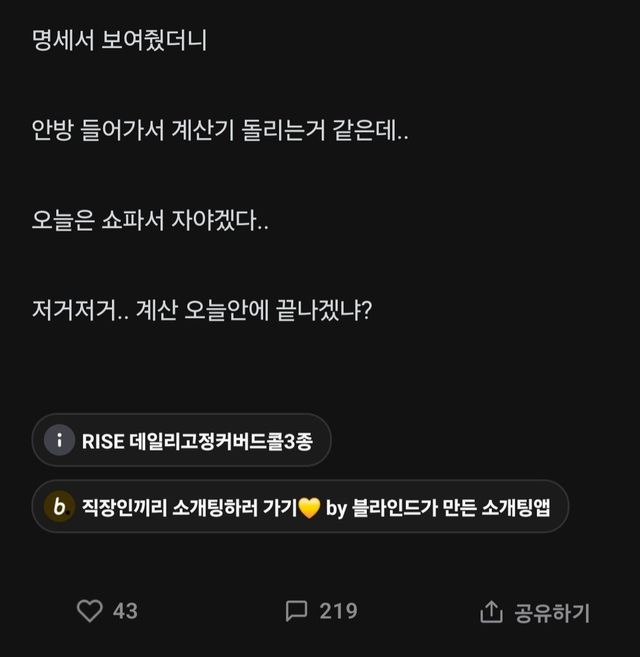Open comments via the speech bubble icon

pos(296,611)
